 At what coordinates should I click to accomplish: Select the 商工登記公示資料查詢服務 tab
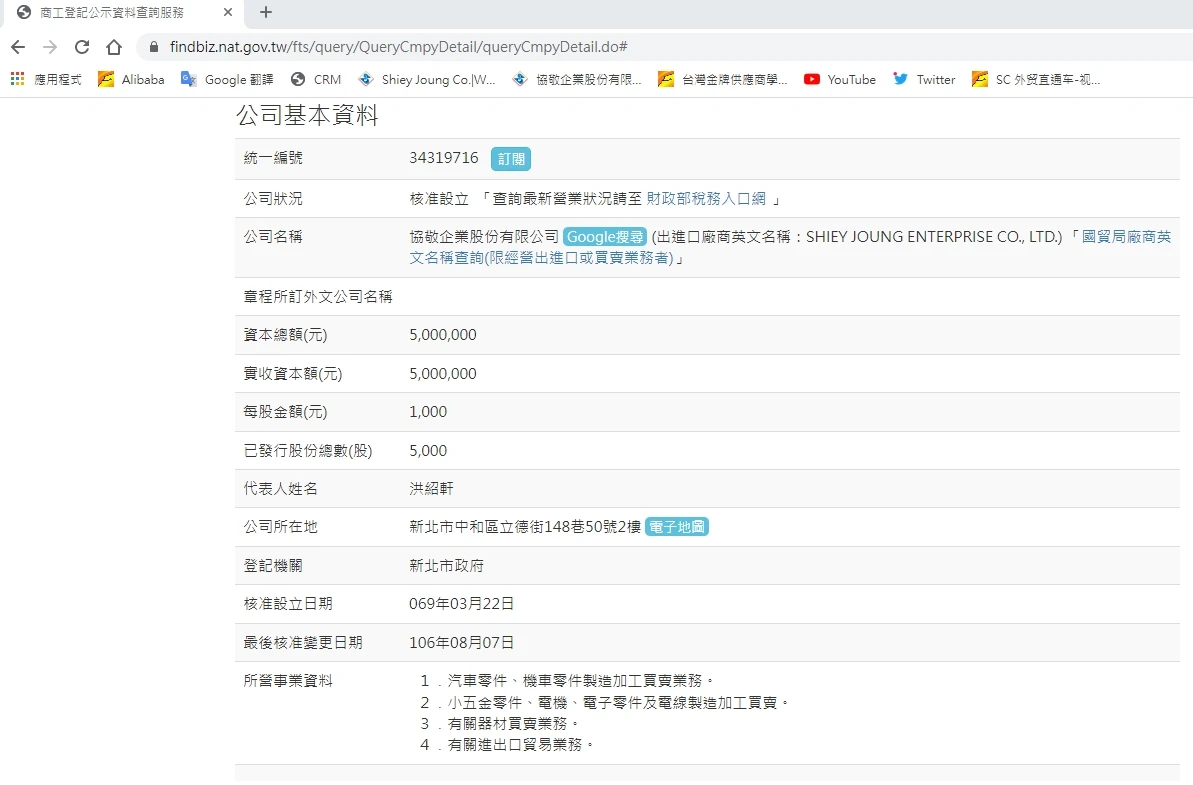(110, 13)
